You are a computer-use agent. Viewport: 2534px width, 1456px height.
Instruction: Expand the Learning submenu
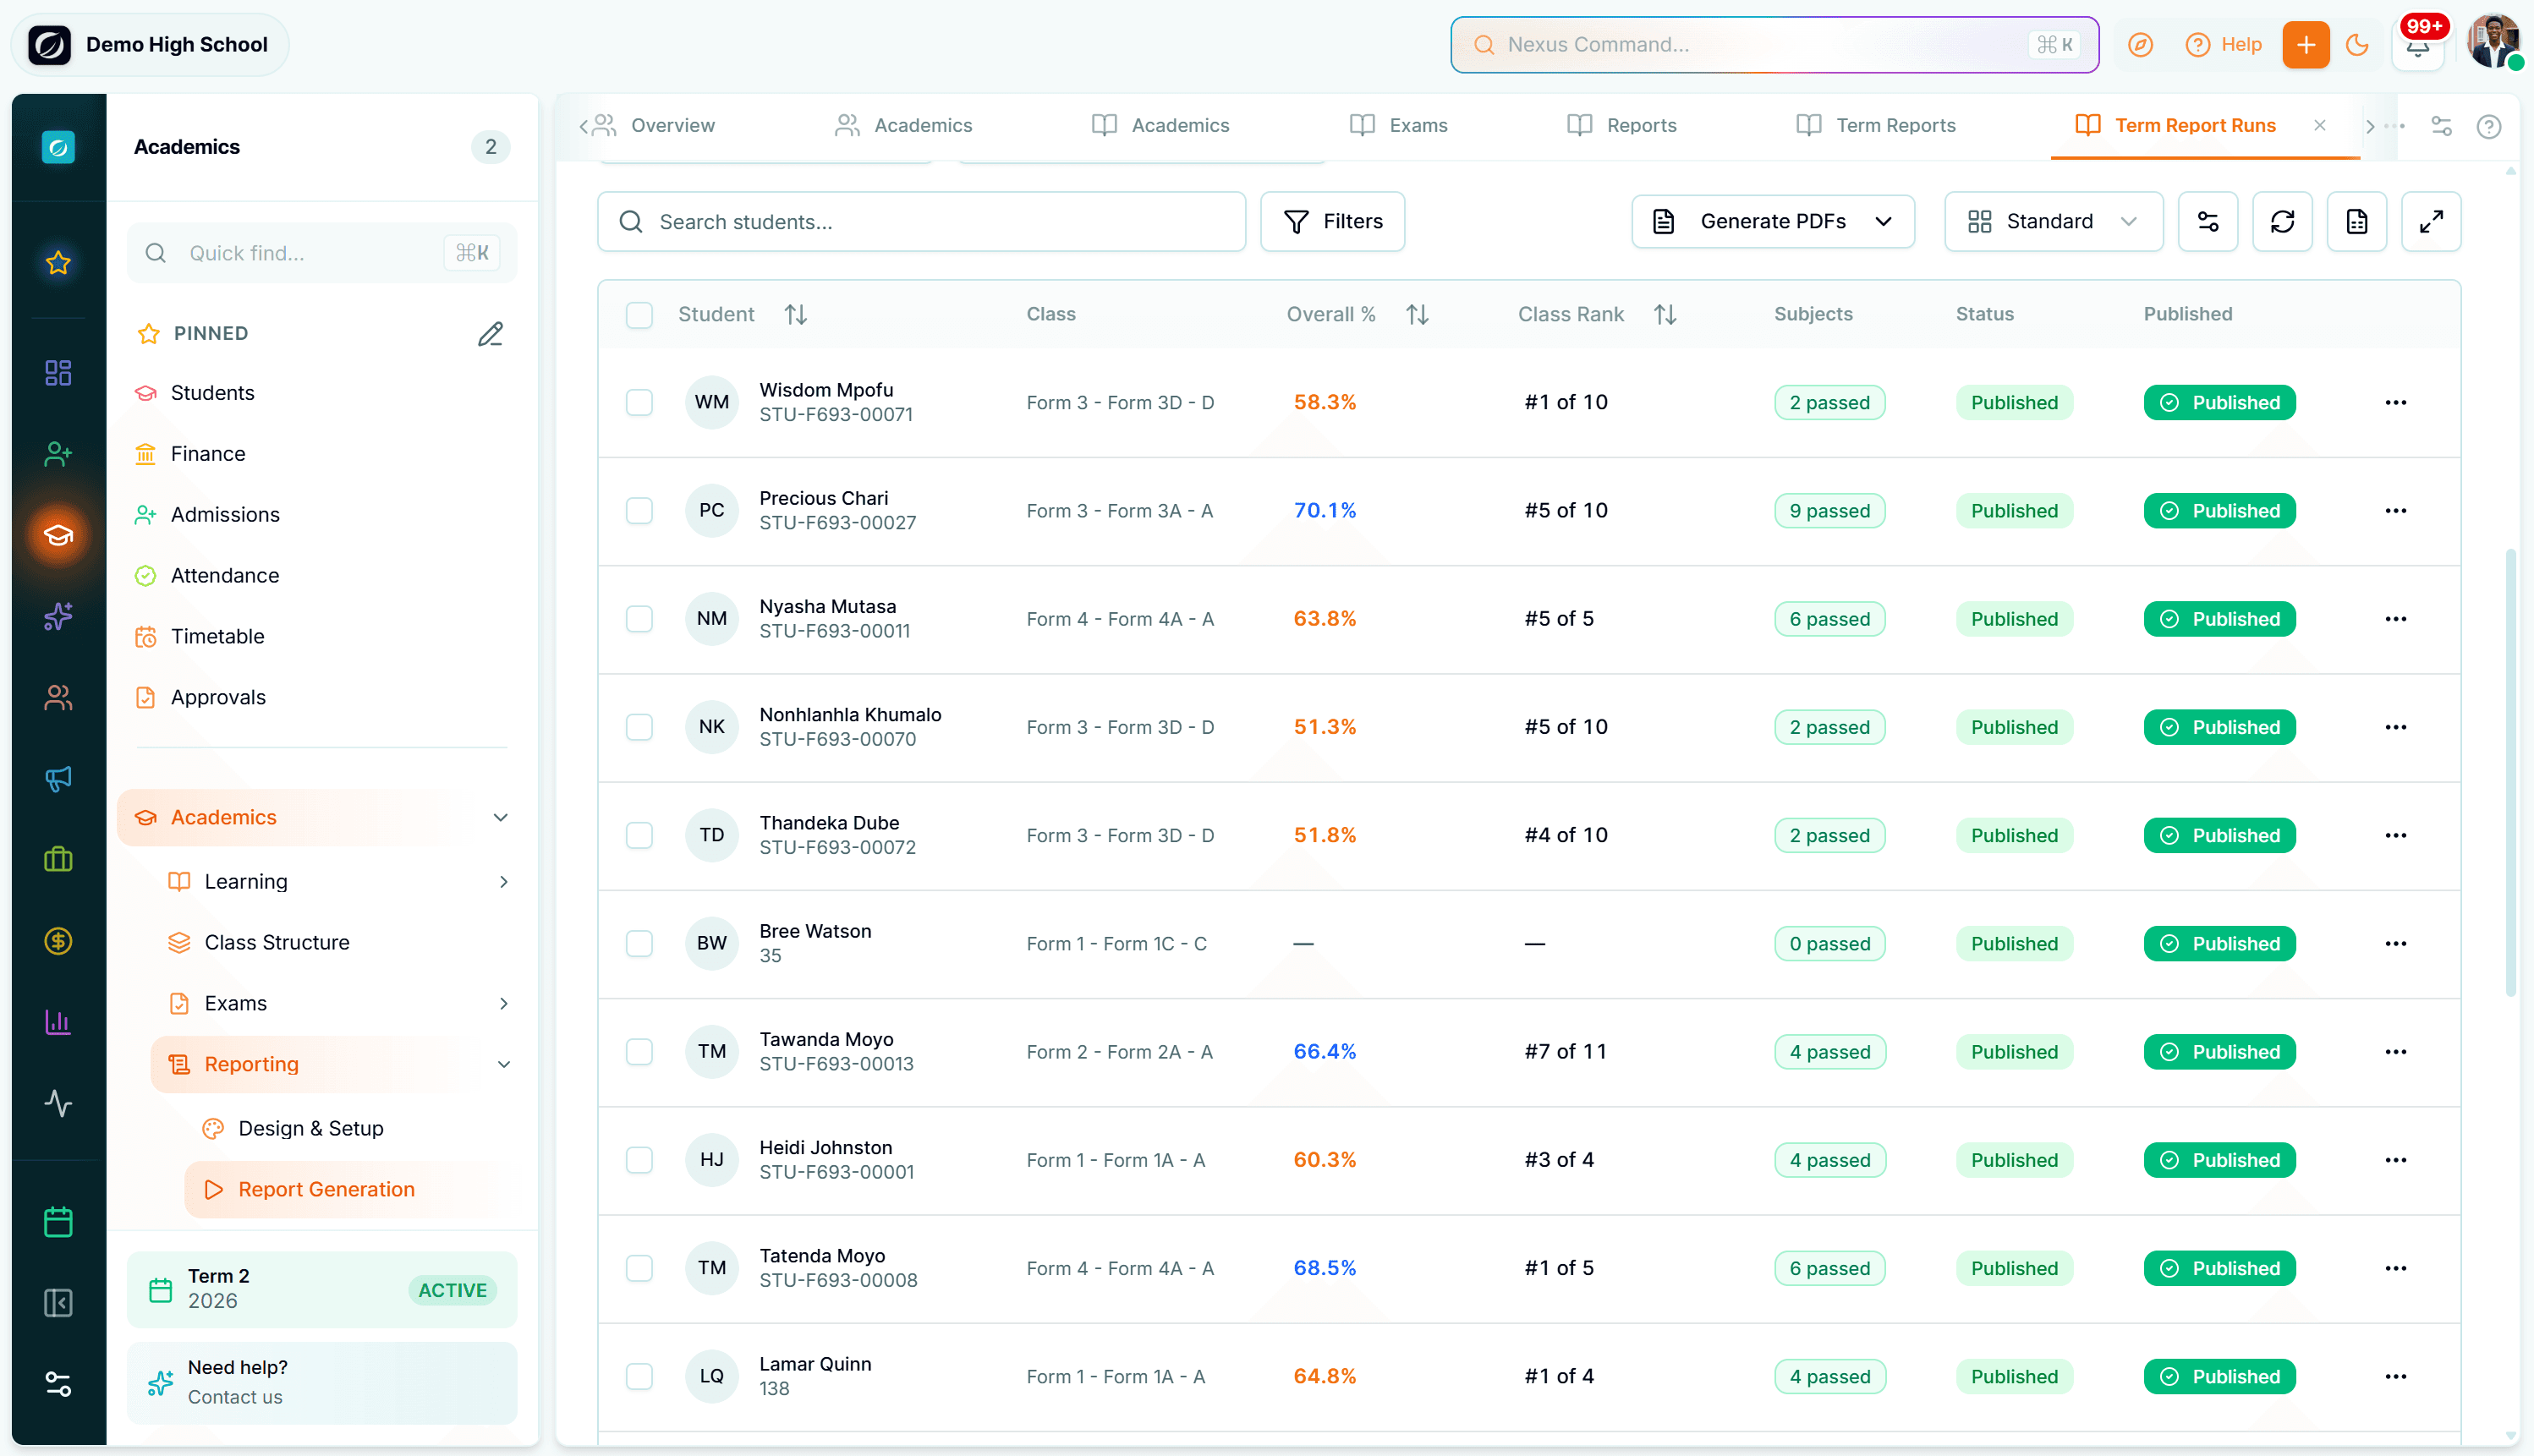pos(503,881)
